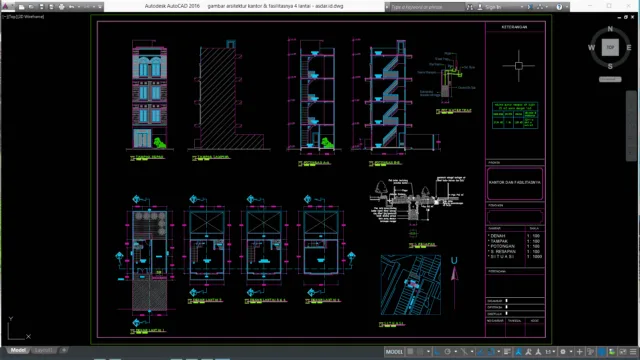This screenshot has width=640, height=360.
Task: Click the Workspace Switching gear icon
Action: (x=563, y=351)
